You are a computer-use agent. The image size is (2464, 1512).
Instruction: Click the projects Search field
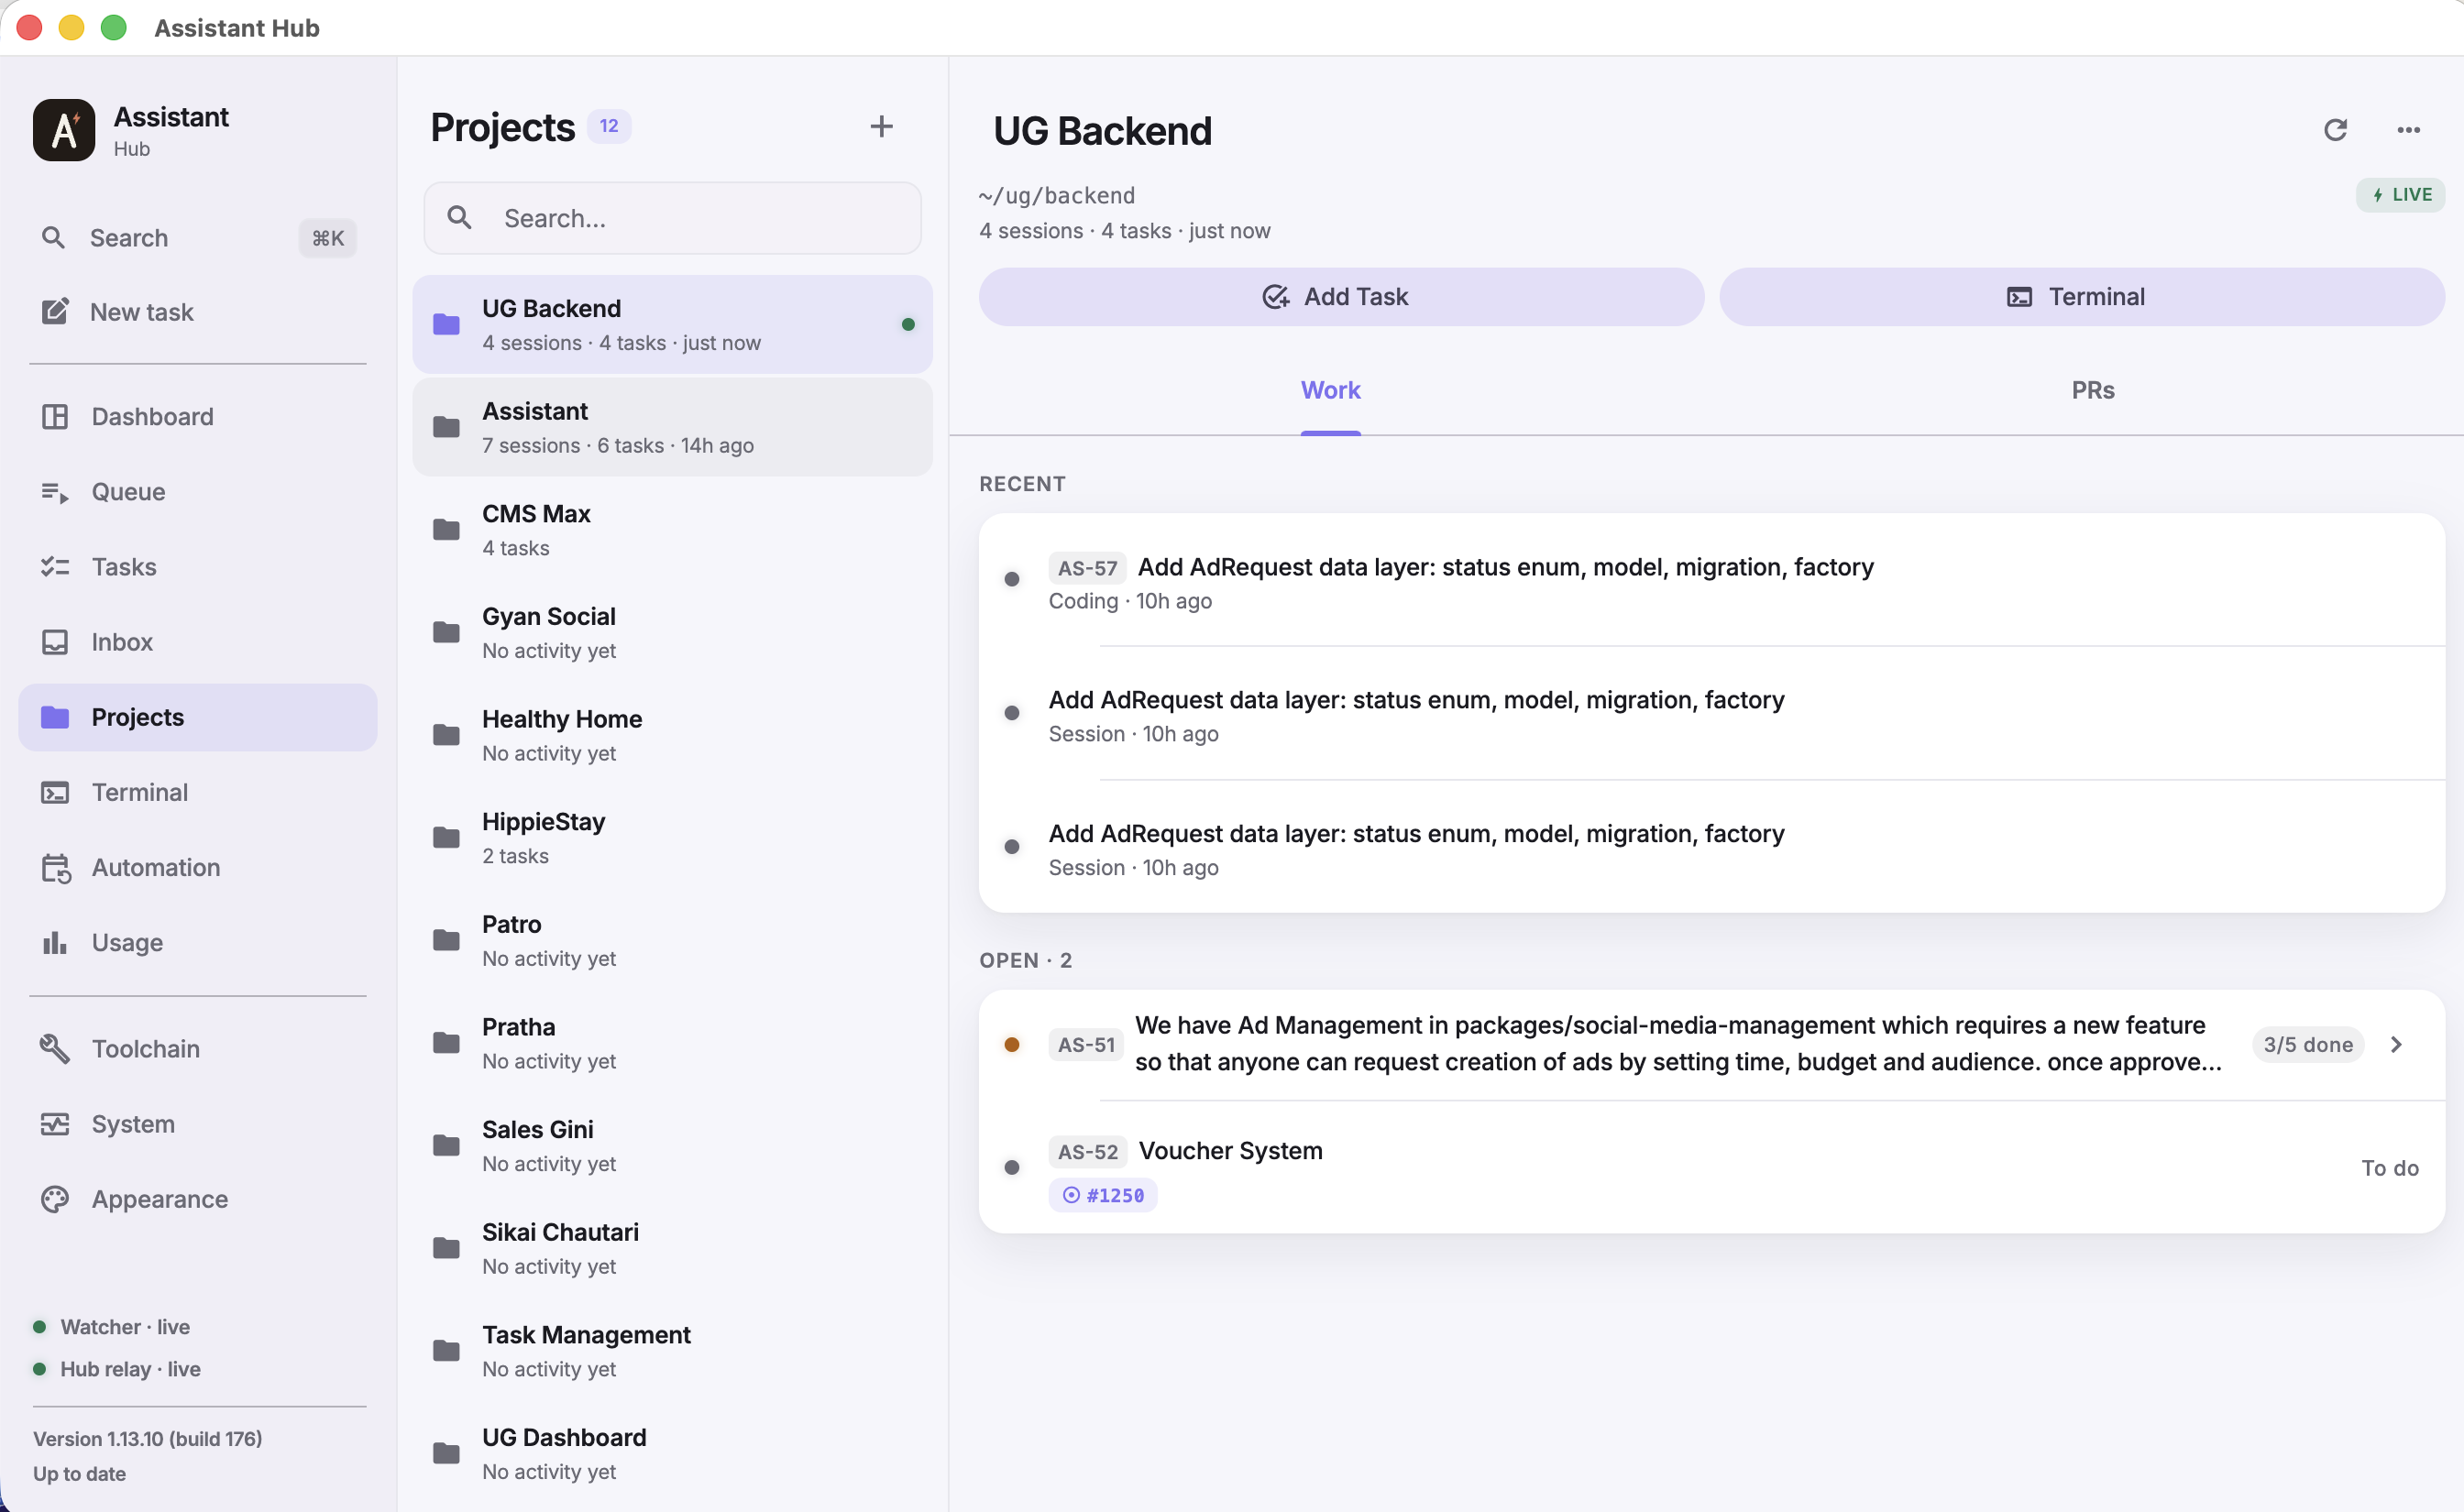pyautogui.click(x=672, y=218)
